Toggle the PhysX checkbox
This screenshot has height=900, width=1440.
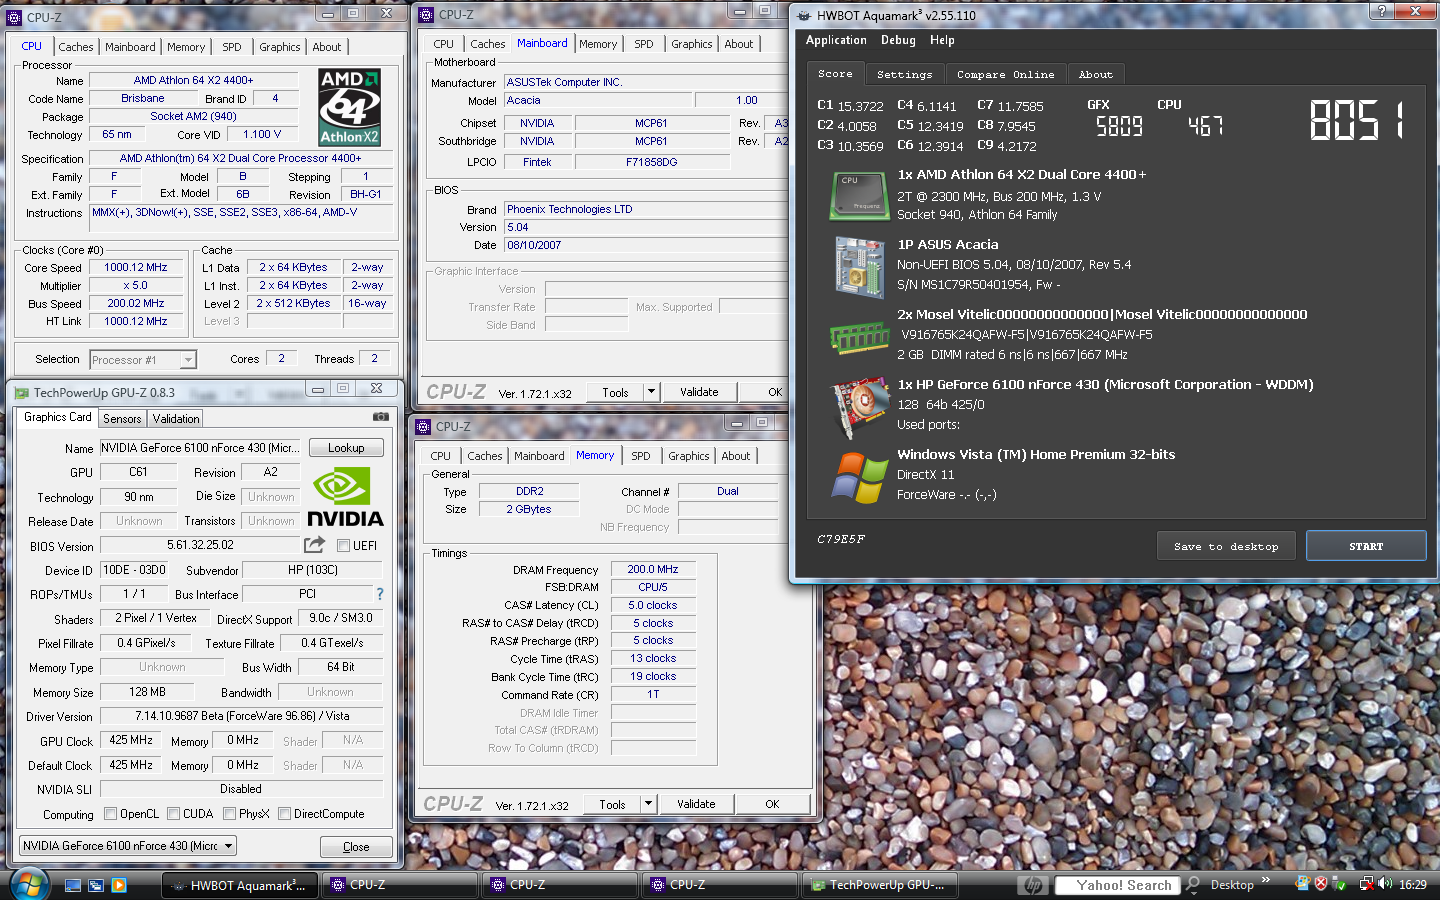[229, 814]
